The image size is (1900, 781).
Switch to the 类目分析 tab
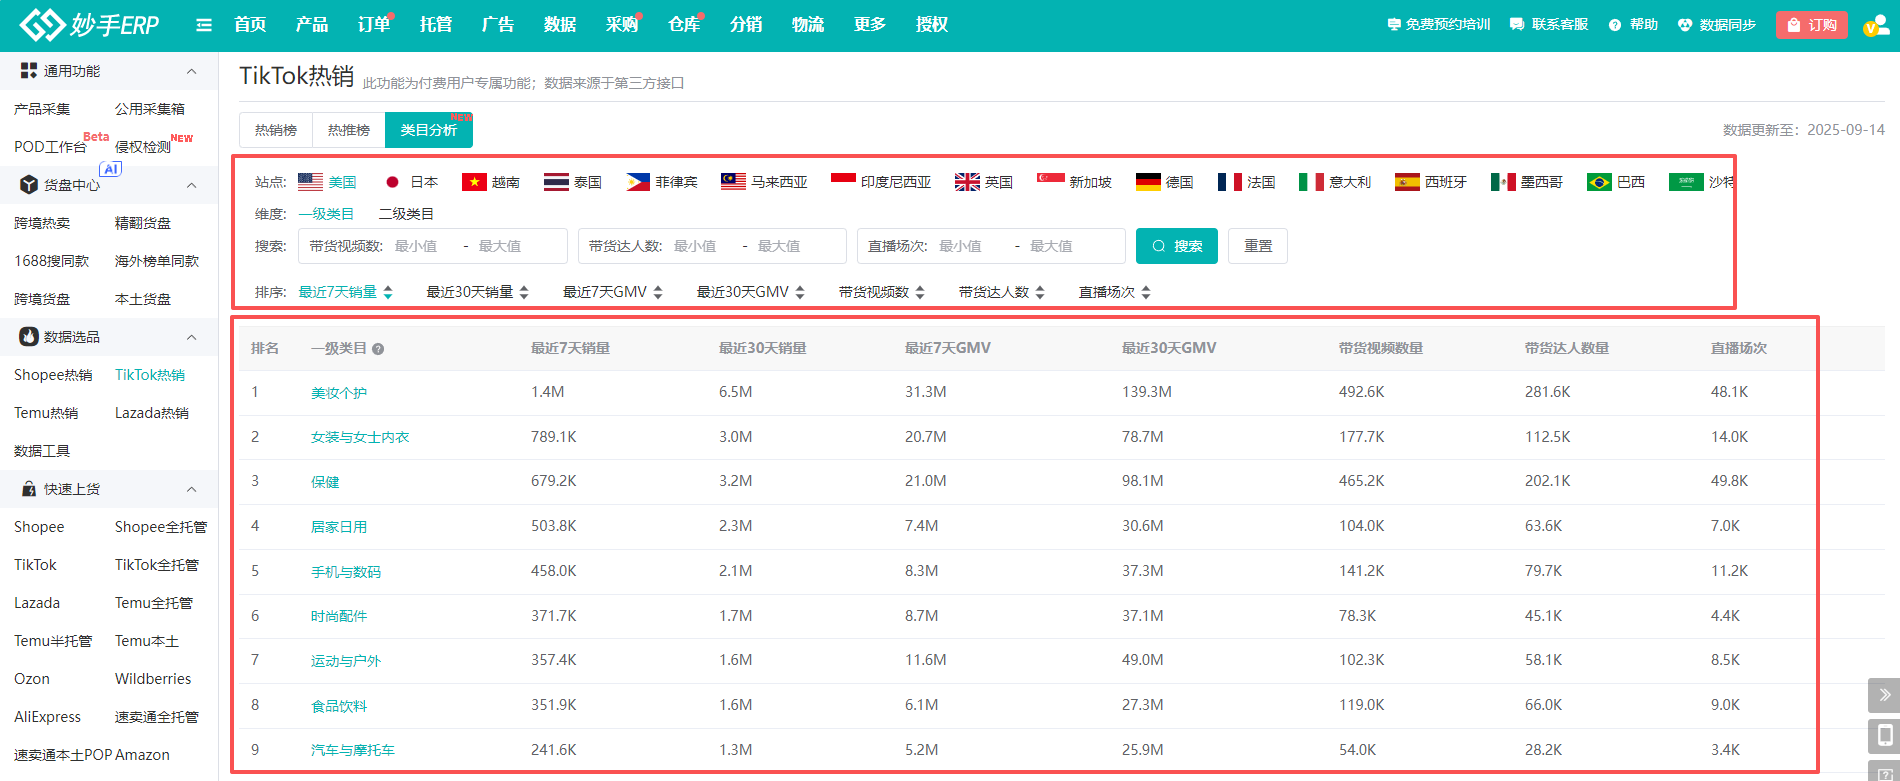point(429,130)
